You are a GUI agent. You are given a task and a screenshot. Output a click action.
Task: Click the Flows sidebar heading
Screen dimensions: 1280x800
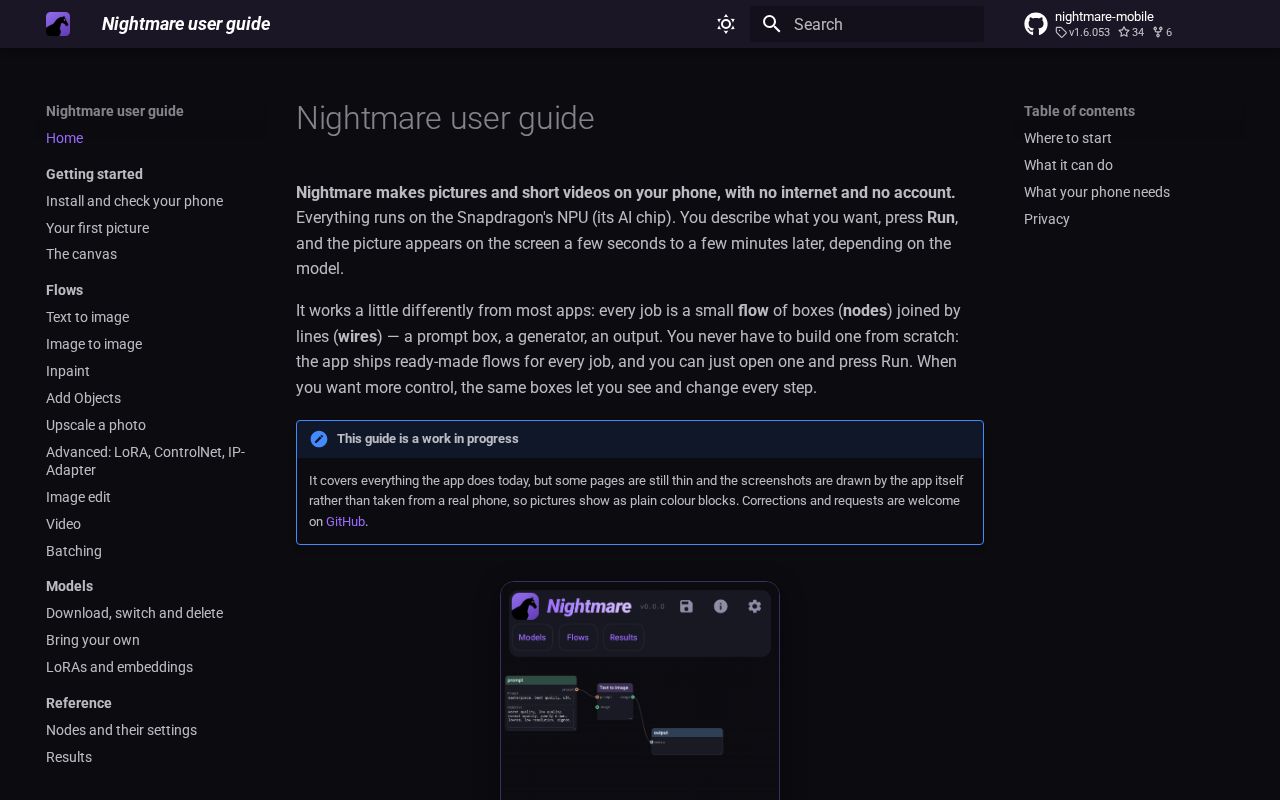pos(64,290)
